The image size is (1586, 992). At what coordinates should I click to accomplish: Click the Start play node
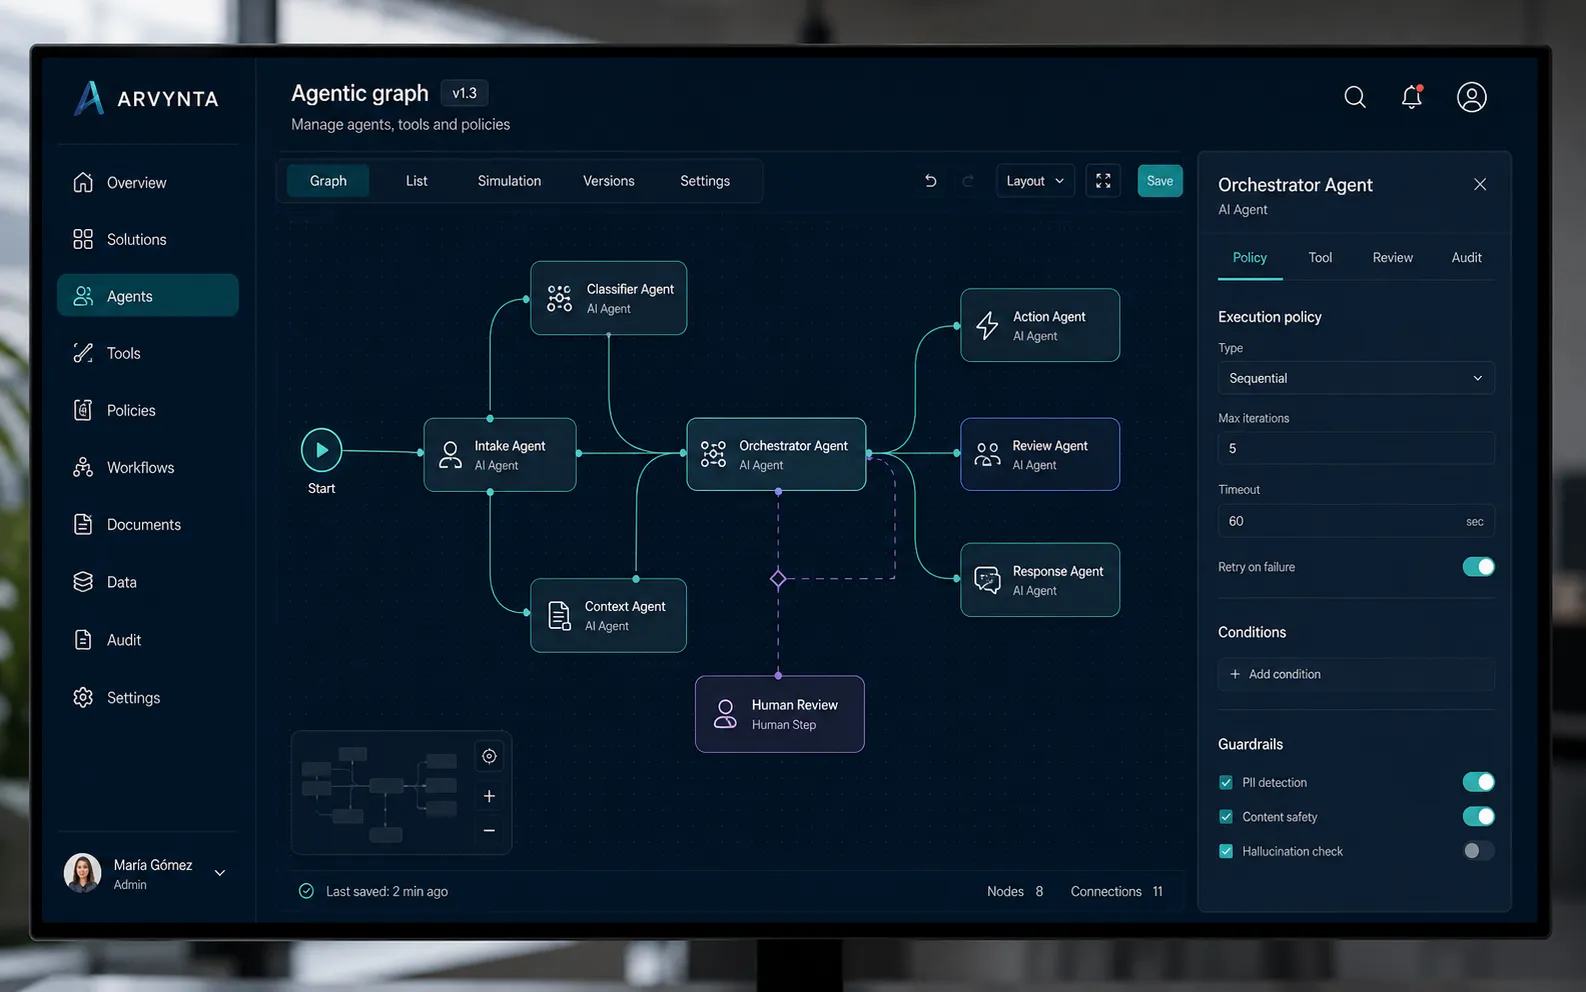point(322,450)
